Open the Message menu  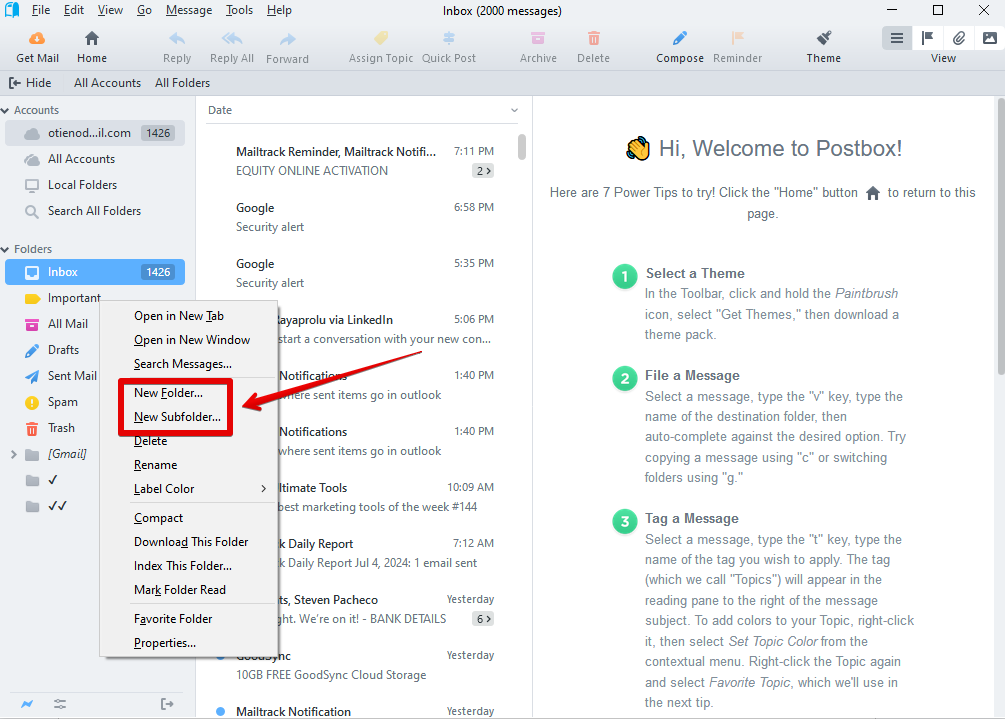coord(189,10)
